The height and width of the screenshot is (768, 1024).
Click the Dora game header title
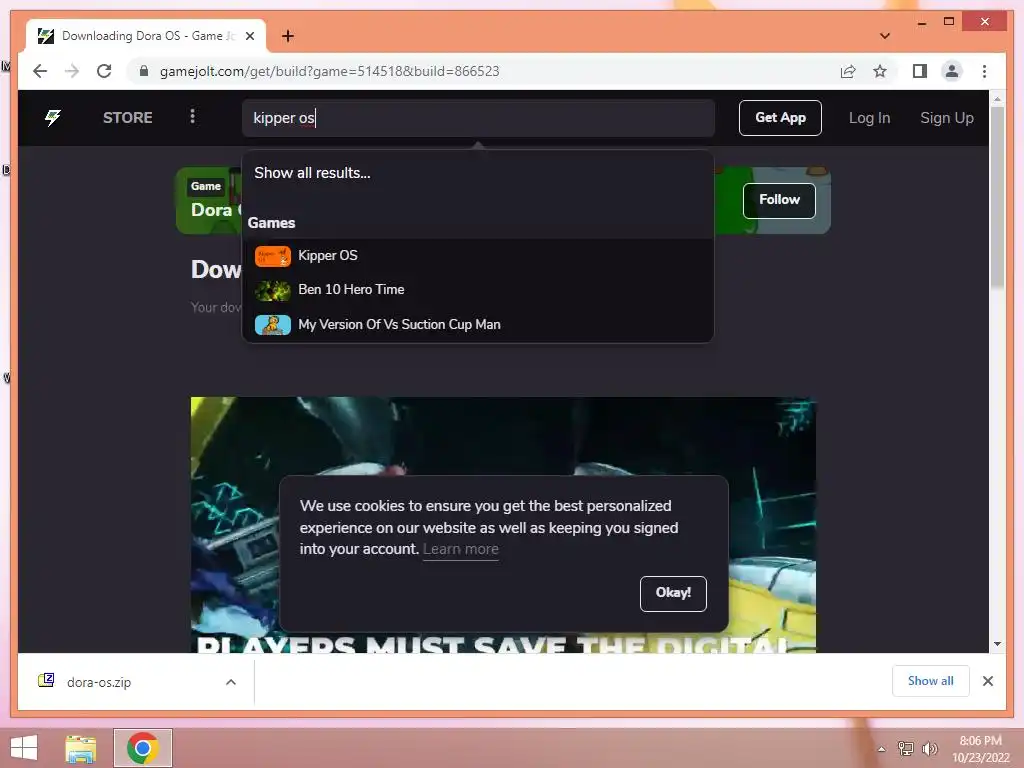click(216, 210)
